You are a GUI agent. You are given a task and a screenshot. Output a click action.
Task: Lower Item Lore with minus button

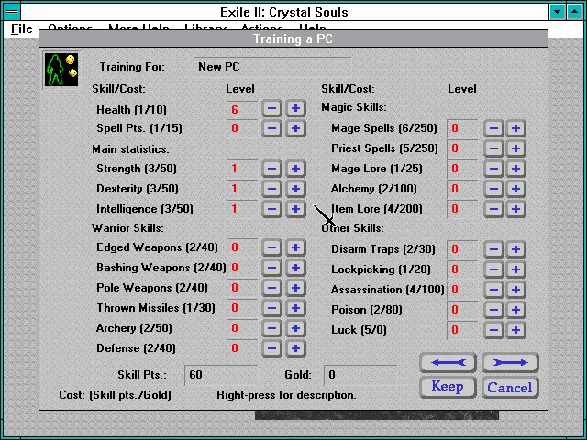click(x=493, y=209)
